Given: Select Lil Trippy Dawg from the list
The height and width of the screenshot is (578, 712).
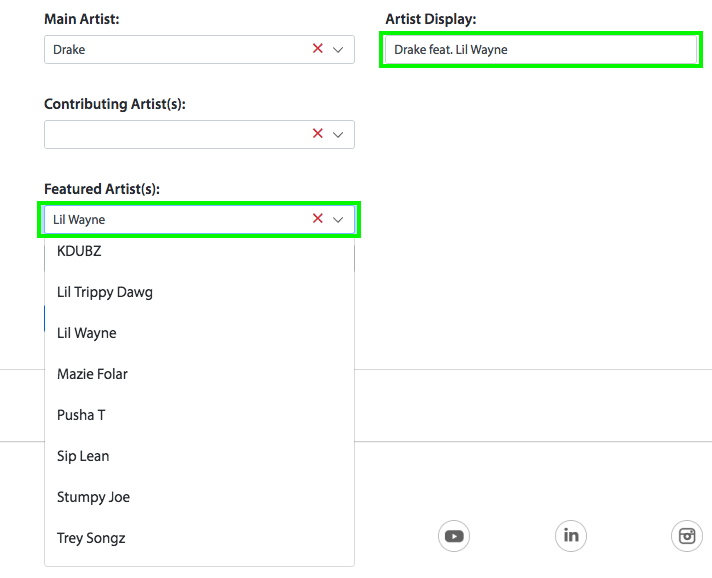Looking at the screenshot, I should coord(199,292).
